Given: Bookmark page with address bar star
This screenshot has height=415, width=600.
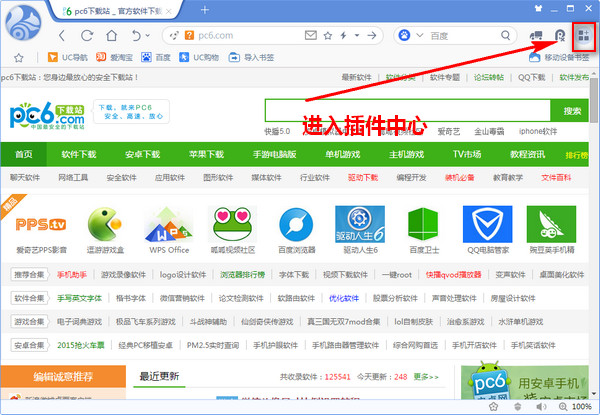Looking at the screenshot, I should 328,36.
